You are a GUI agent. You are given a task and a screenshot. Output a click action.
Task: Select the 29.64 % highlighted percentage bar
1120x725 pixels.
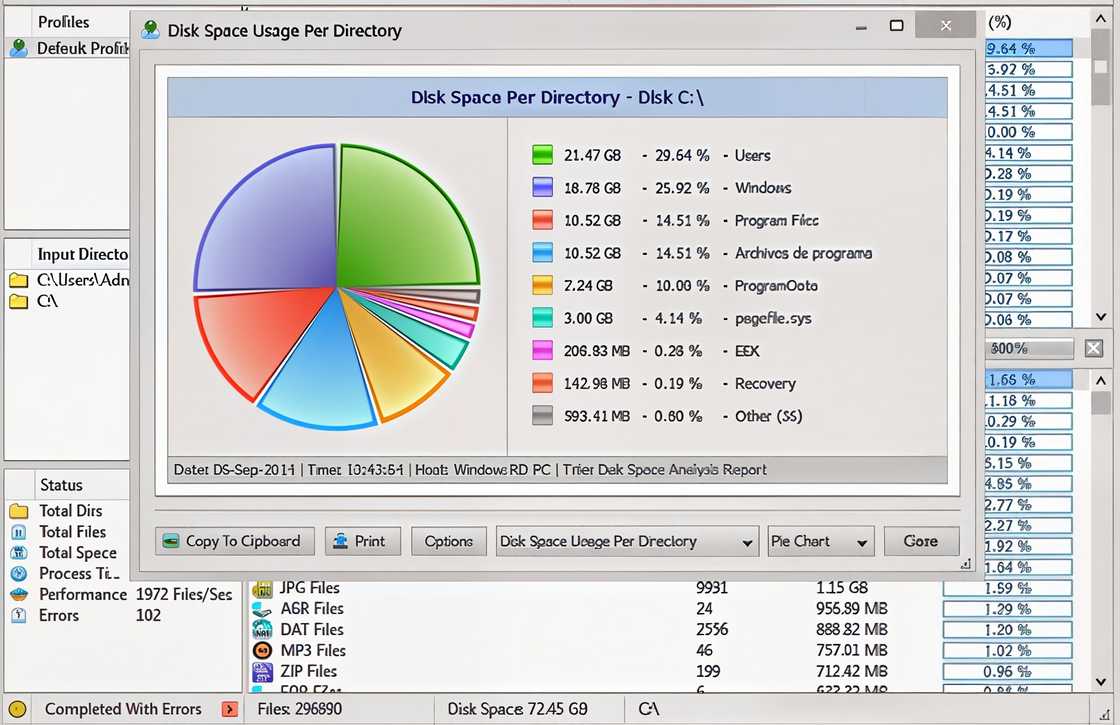tap(1028, 48)
